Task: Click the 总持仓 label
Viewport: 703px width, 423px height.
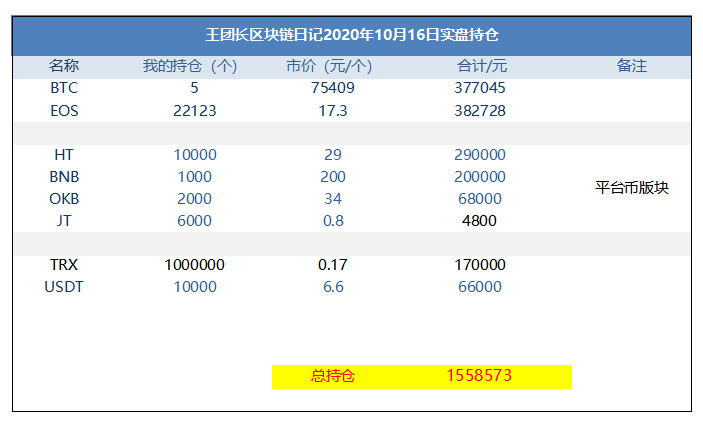Action: (333, 375)
